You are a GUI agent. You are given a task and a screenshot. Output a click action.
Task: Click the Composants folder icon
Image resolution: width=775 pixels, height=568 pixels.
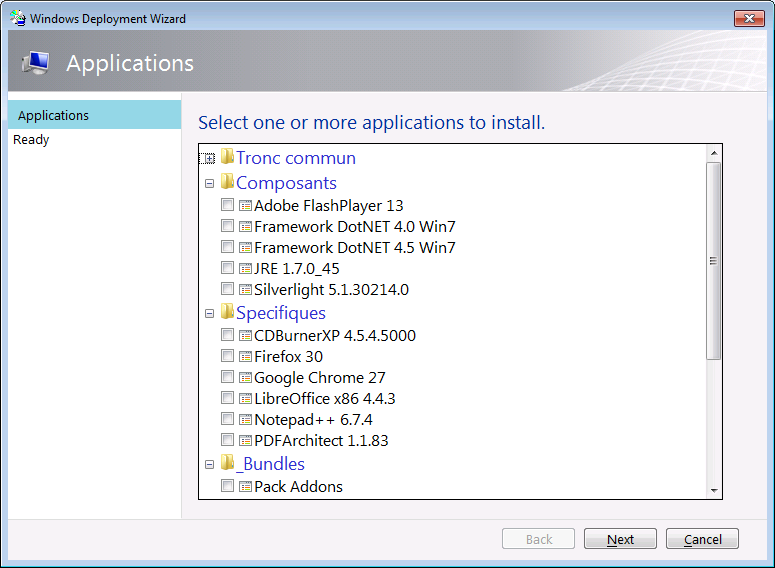click(x=227, y=182)
